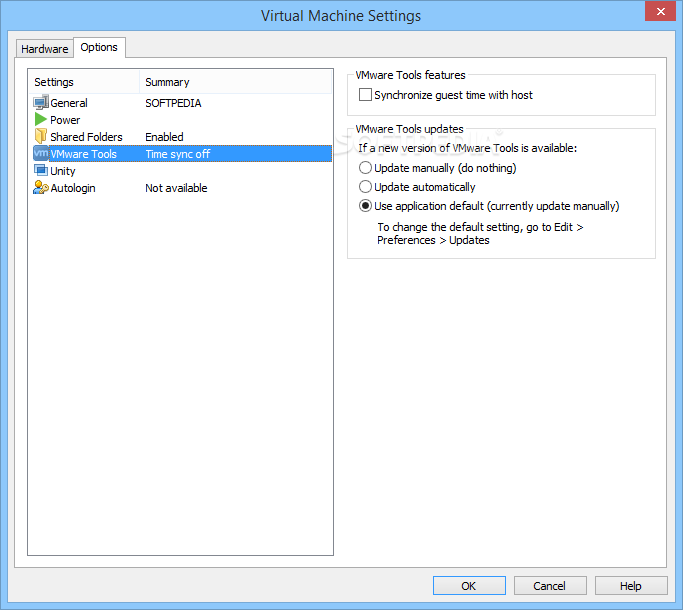683x610 pixels.
Task: Select the Unity settings row
Action: click(180, 171)
